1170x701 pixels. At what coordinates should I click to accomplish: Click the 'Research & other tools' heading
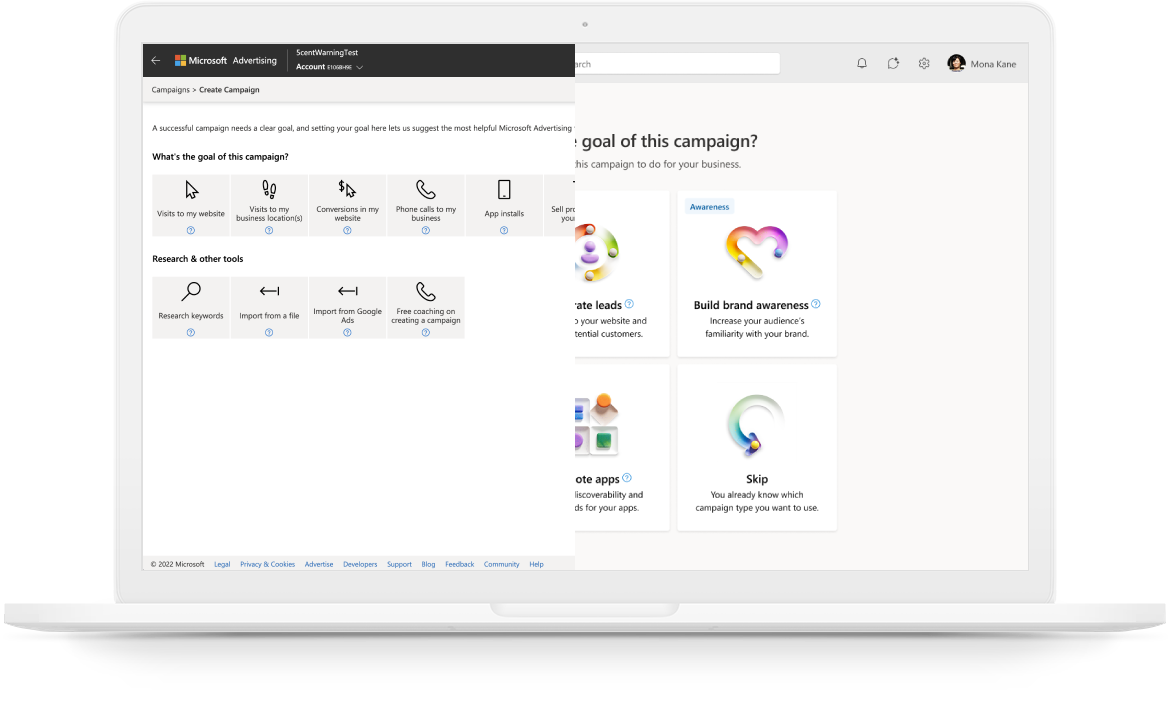click(x=198, y=259)
